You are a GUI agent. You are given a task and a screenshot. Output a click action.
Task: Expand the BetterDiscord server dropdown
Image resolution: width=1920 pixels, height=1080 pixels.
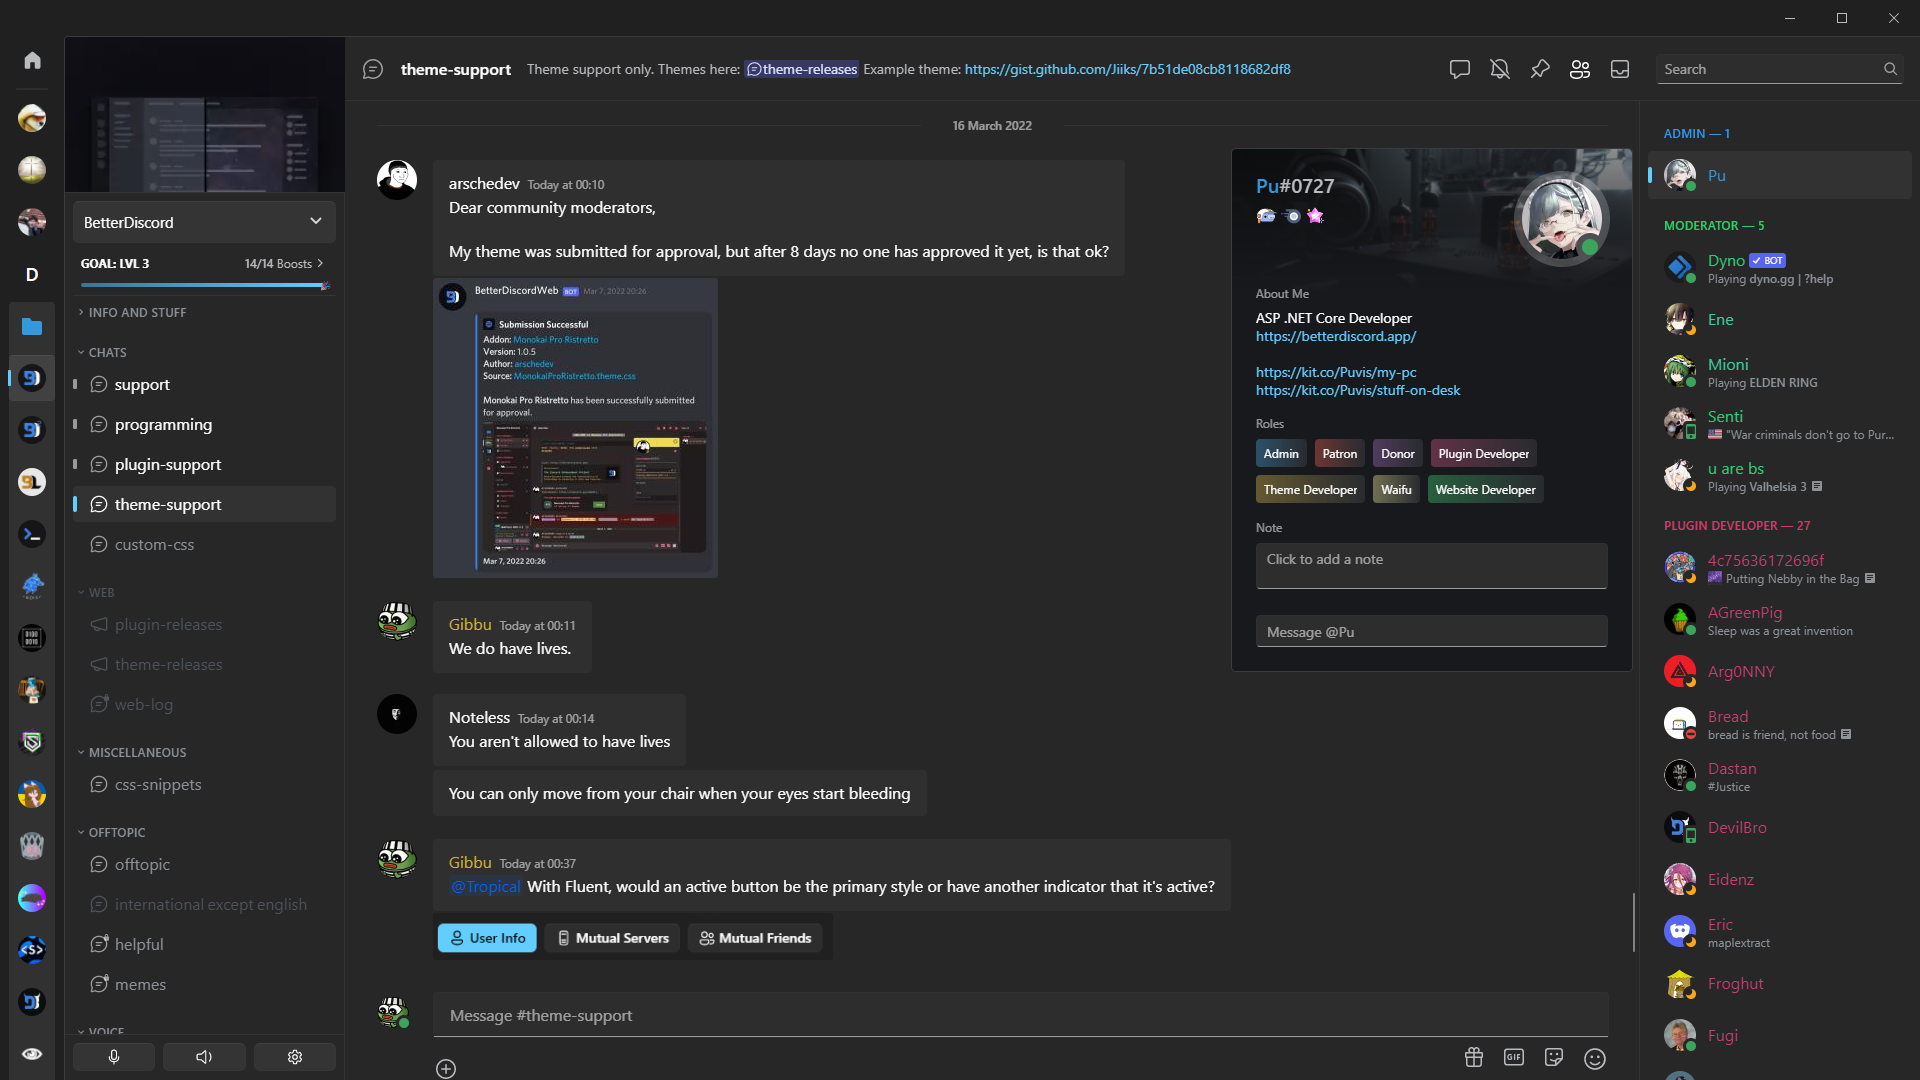[x=316, y=220]
